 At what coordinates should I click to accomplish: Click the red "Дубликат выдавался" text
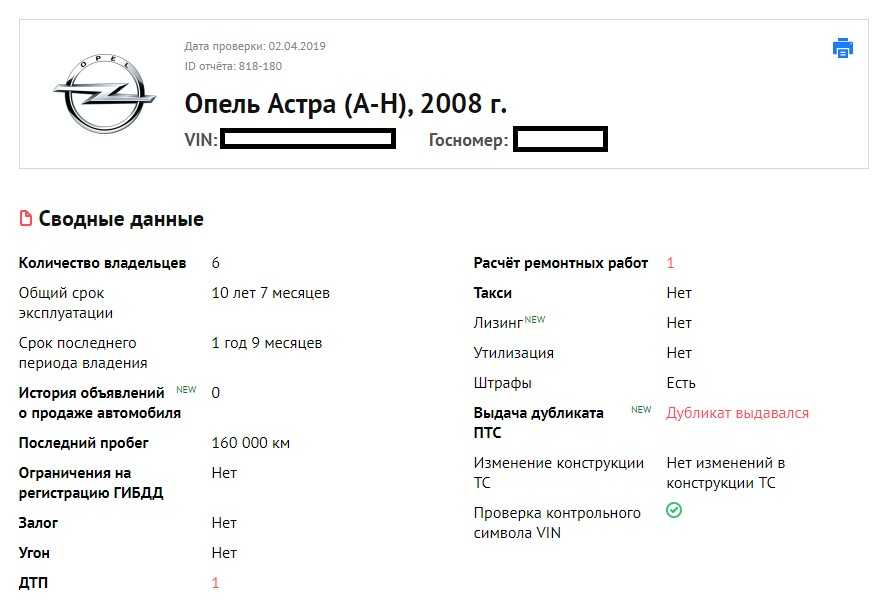click(x=737, y=413)
